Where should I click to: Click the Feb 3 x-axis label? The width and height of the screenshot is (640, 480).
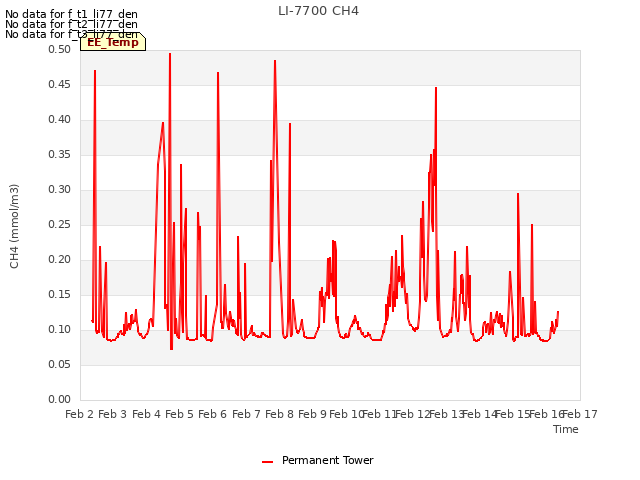[x=113, y=414]
